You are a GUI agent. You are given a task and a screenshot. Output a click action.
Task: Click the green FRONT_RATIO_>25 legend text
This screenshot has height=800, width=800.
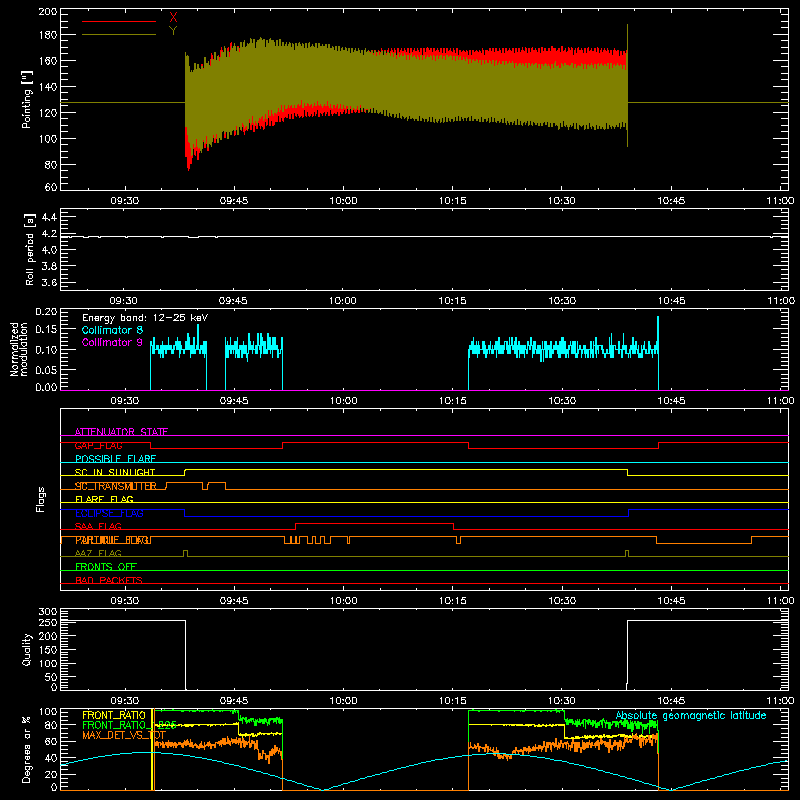coord(129,725)
